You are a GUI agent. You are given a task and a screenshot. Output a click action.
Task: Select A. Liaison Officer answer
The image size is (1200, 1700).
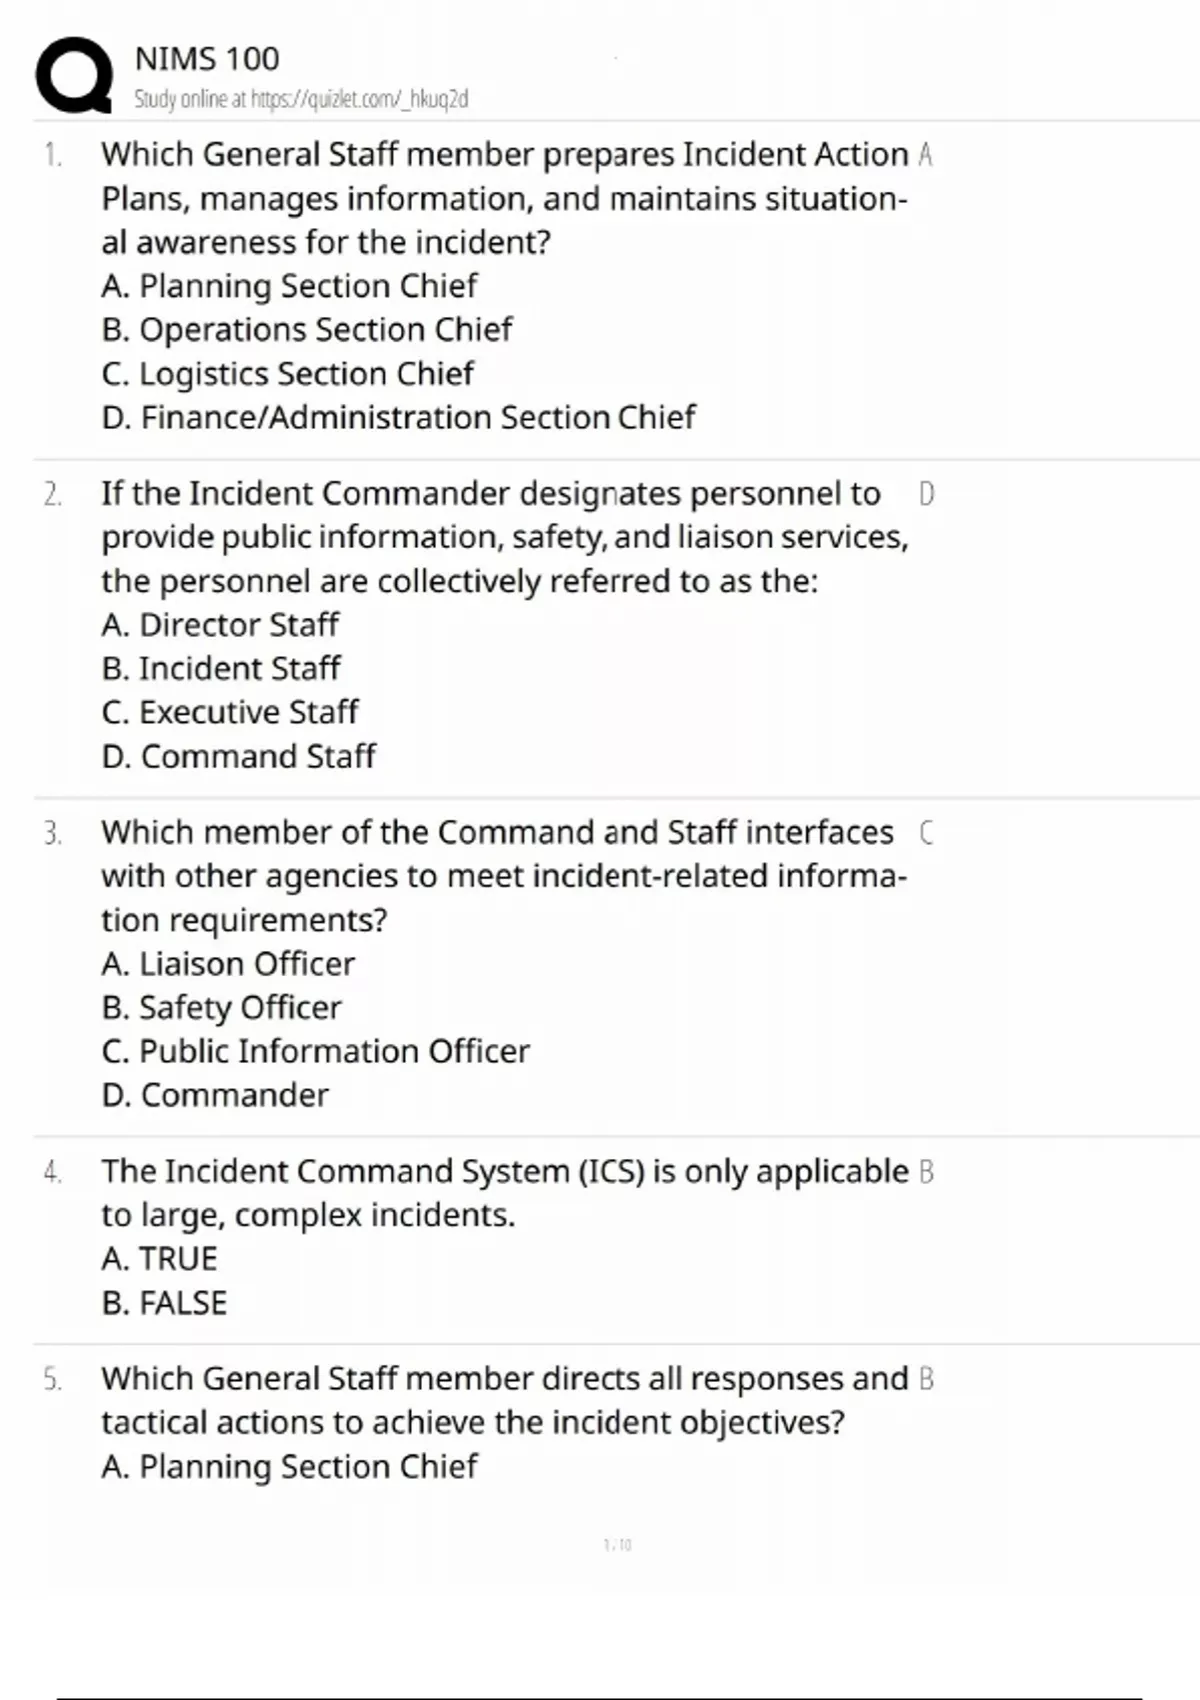(x=228, y=964)
